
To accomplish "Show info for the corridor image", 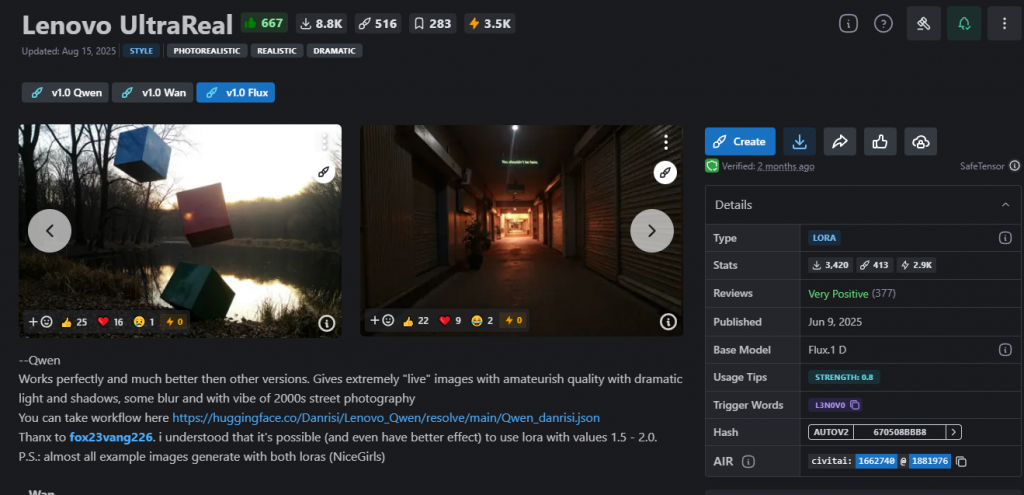I will [x=667, y=321].
